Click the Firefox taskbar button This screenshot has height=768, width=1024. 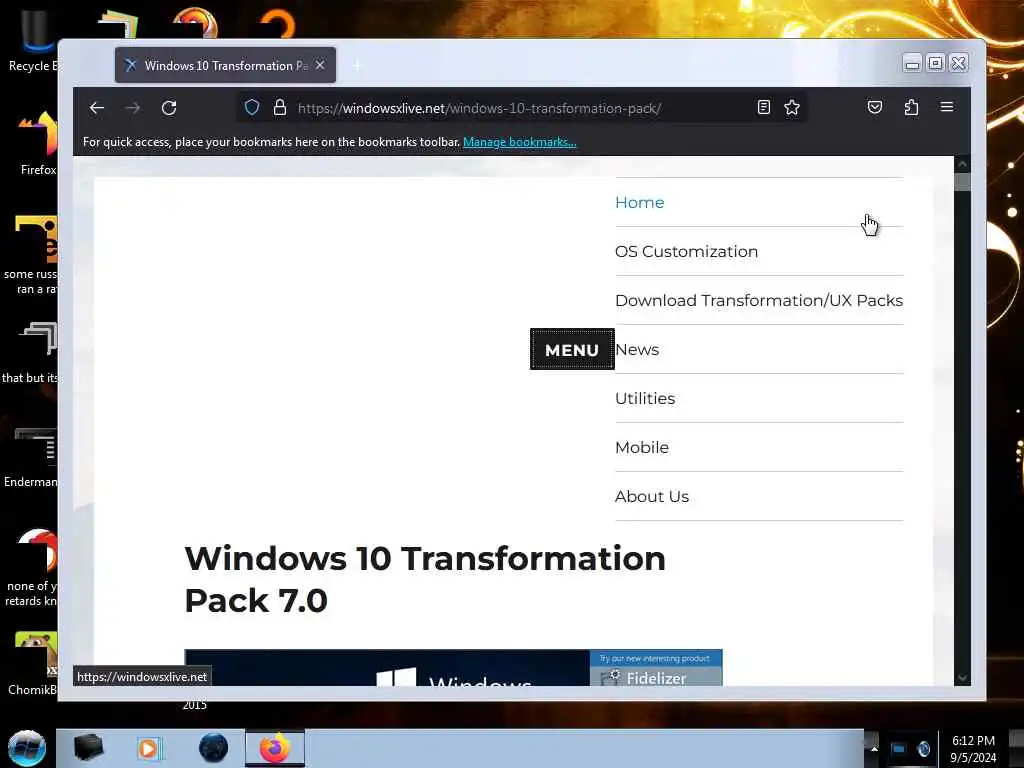[275, 748]
